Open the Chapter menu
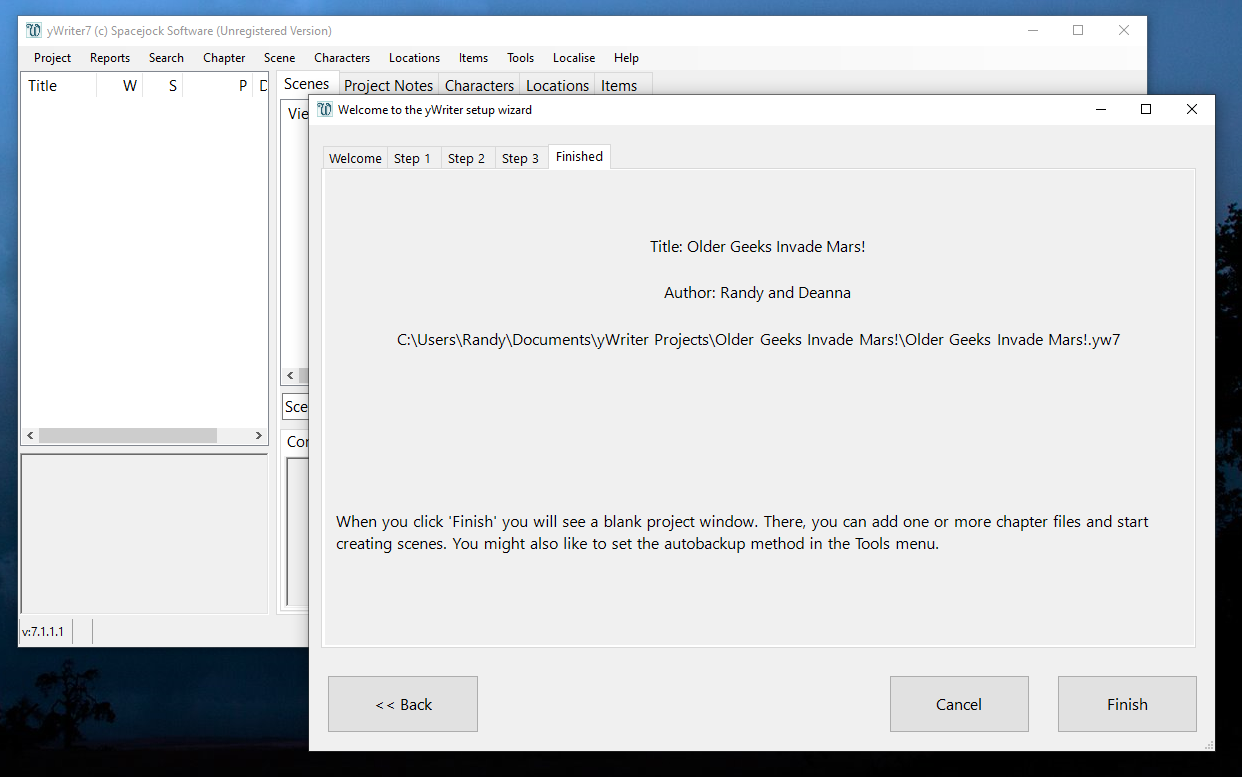This screenshot has height=777, width=1242. point(224,58)
